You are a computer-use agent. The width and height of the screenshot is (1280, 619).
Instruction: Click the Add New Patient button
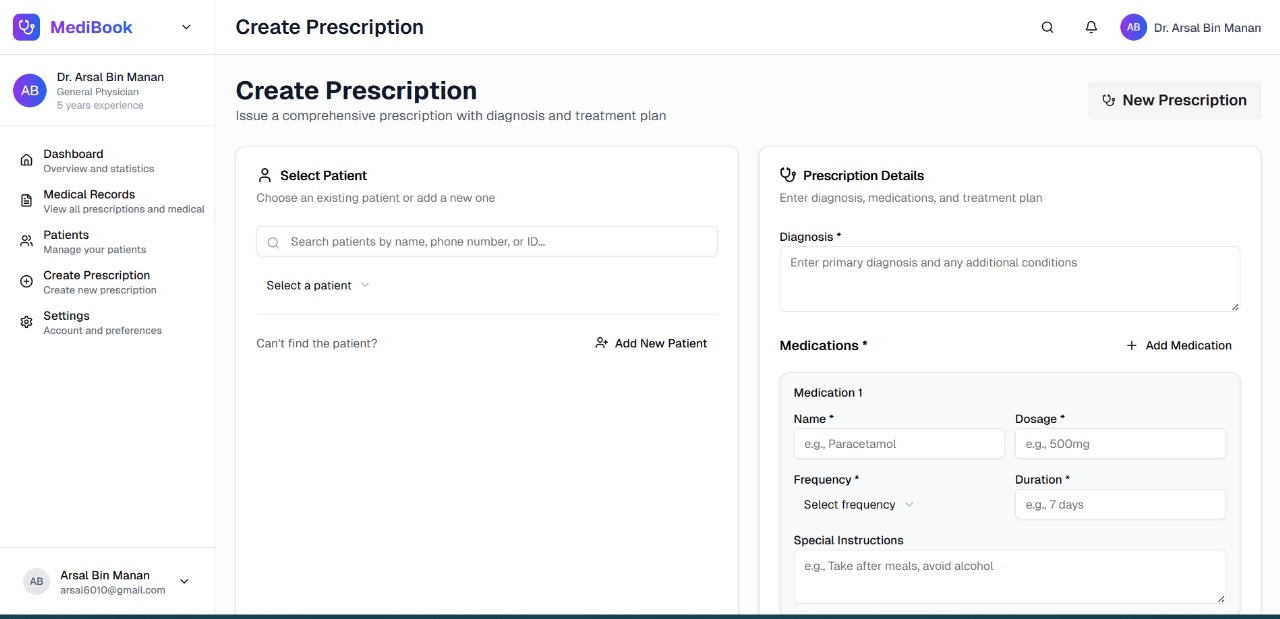[x=651, y=343]
